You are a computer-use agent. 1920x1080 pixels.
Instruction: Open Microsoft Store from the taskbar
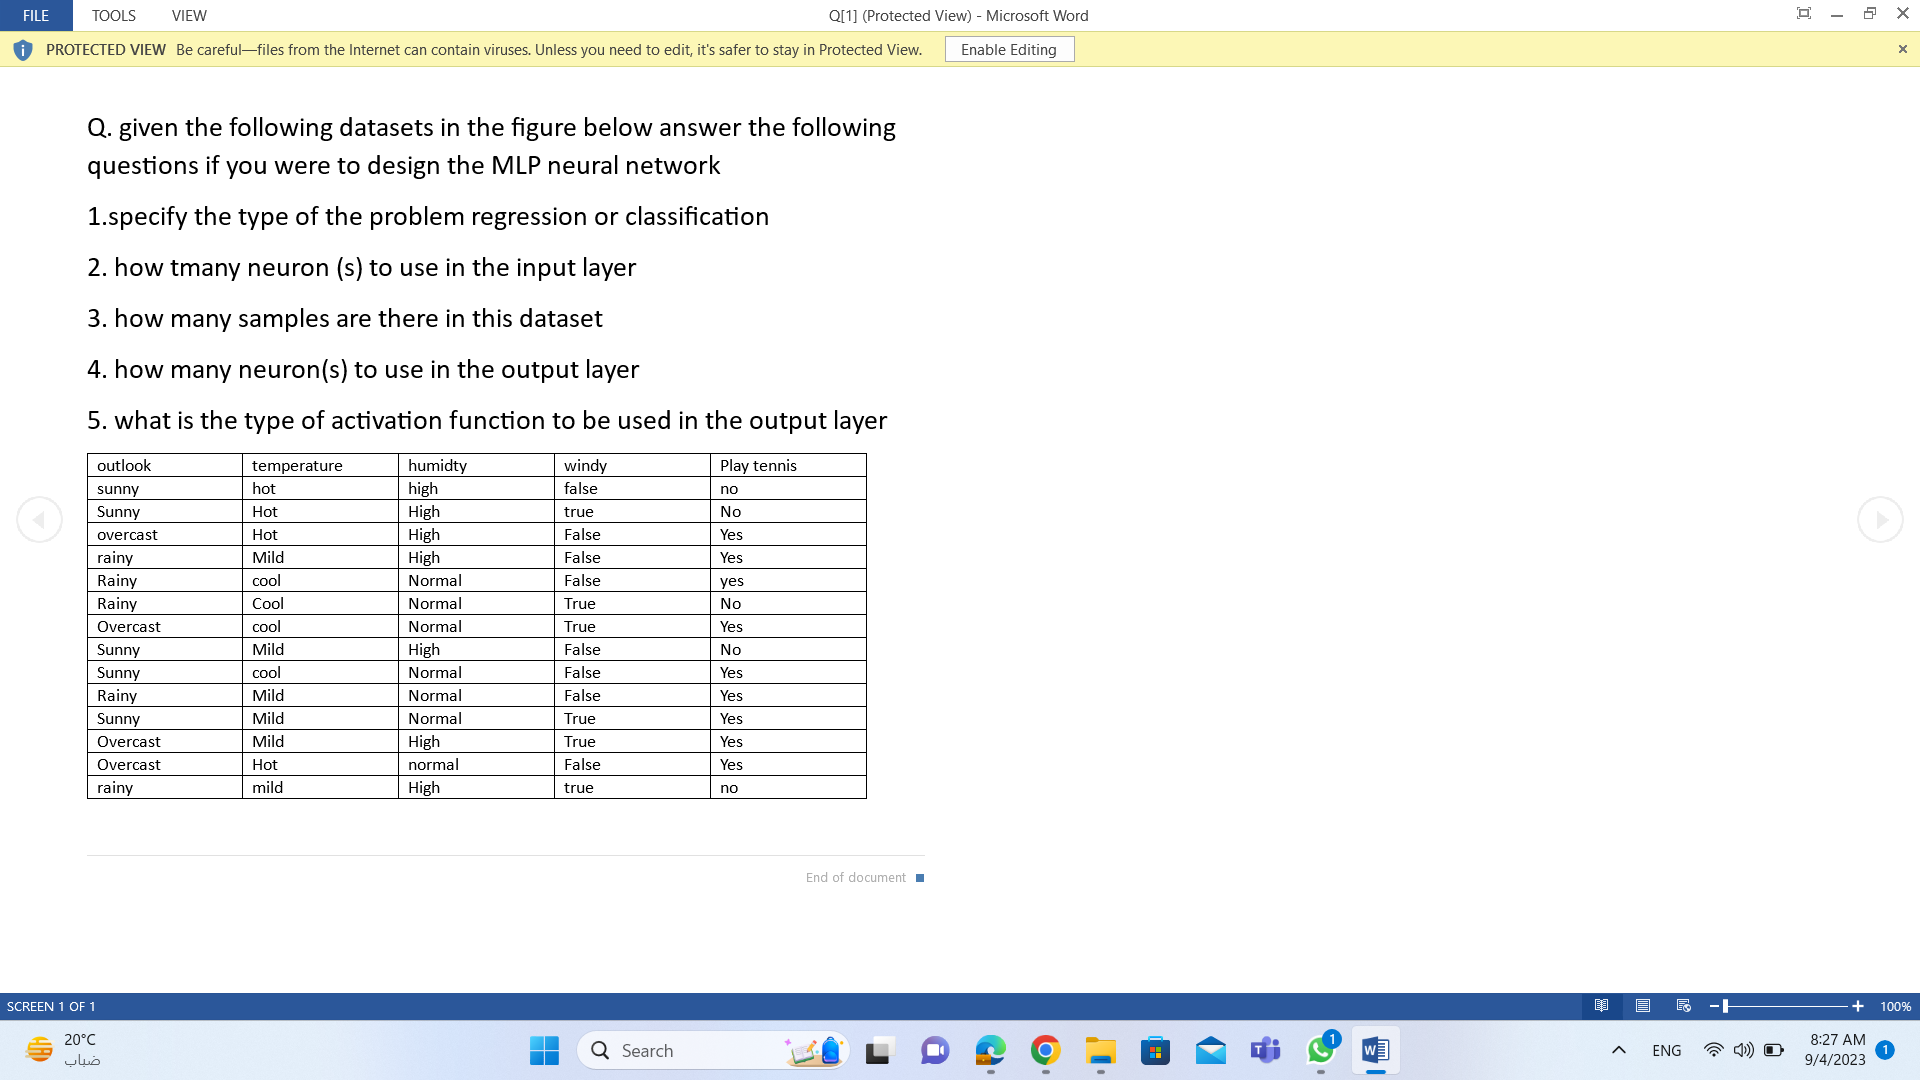[x=1155, y=1051]
